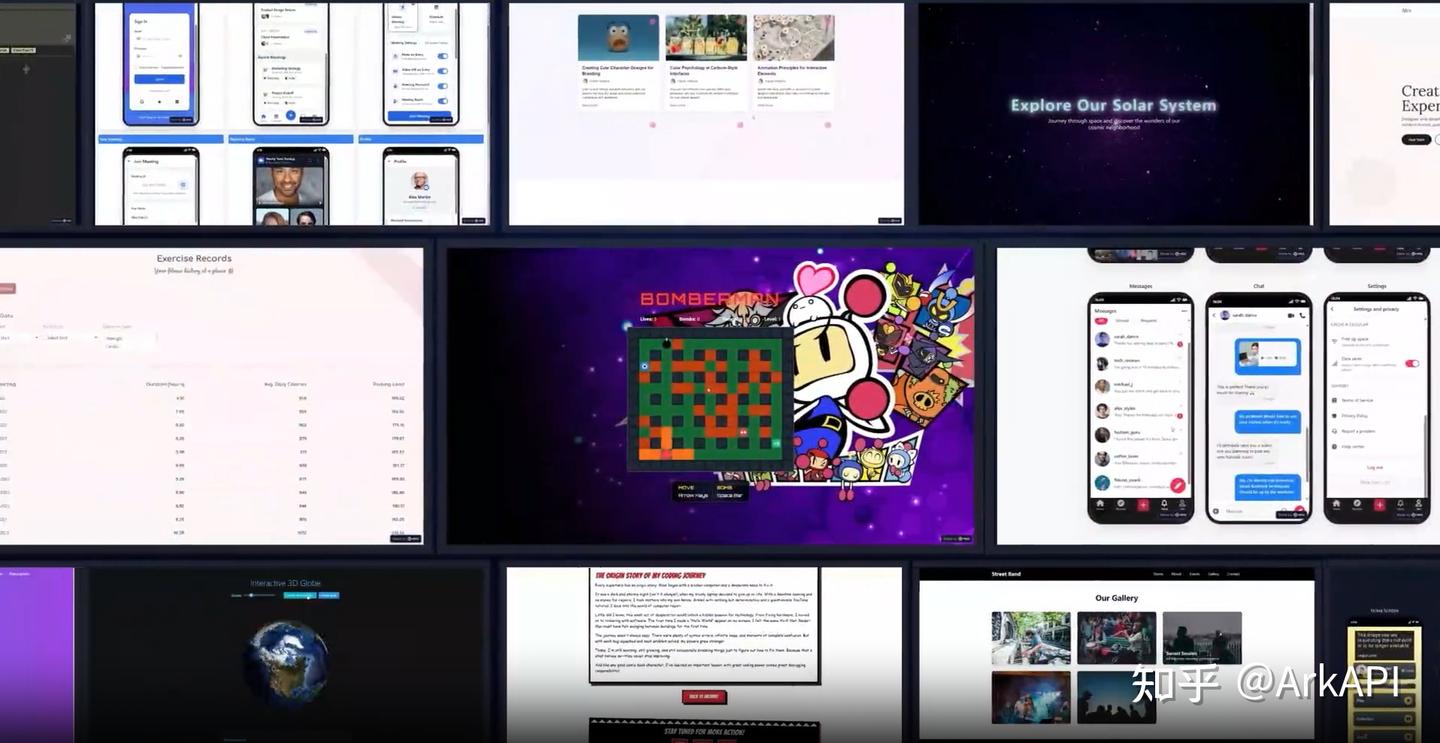Open the coffee_lover conversation in Messages phone
The width and height of the screenshot is (1440, 743).
[x=1140, y=459]
